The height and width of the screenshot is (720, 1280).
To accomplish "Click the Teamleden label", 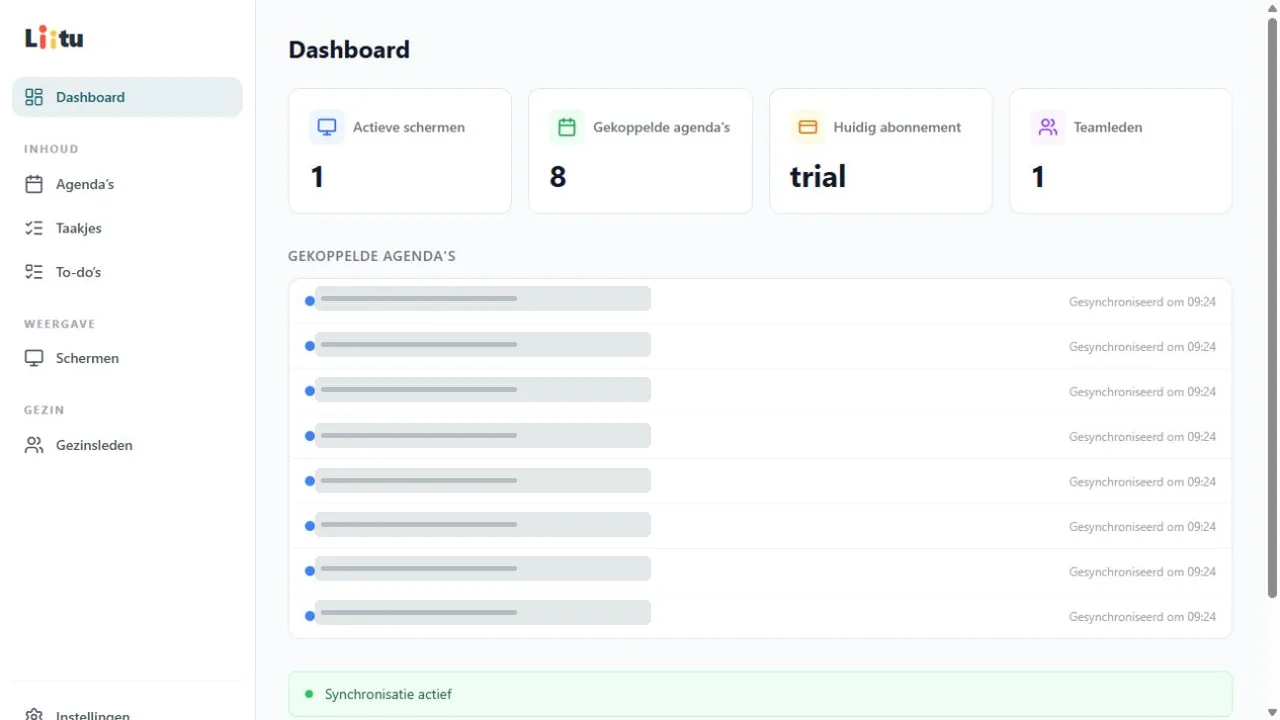I will tap(1108, 127).
